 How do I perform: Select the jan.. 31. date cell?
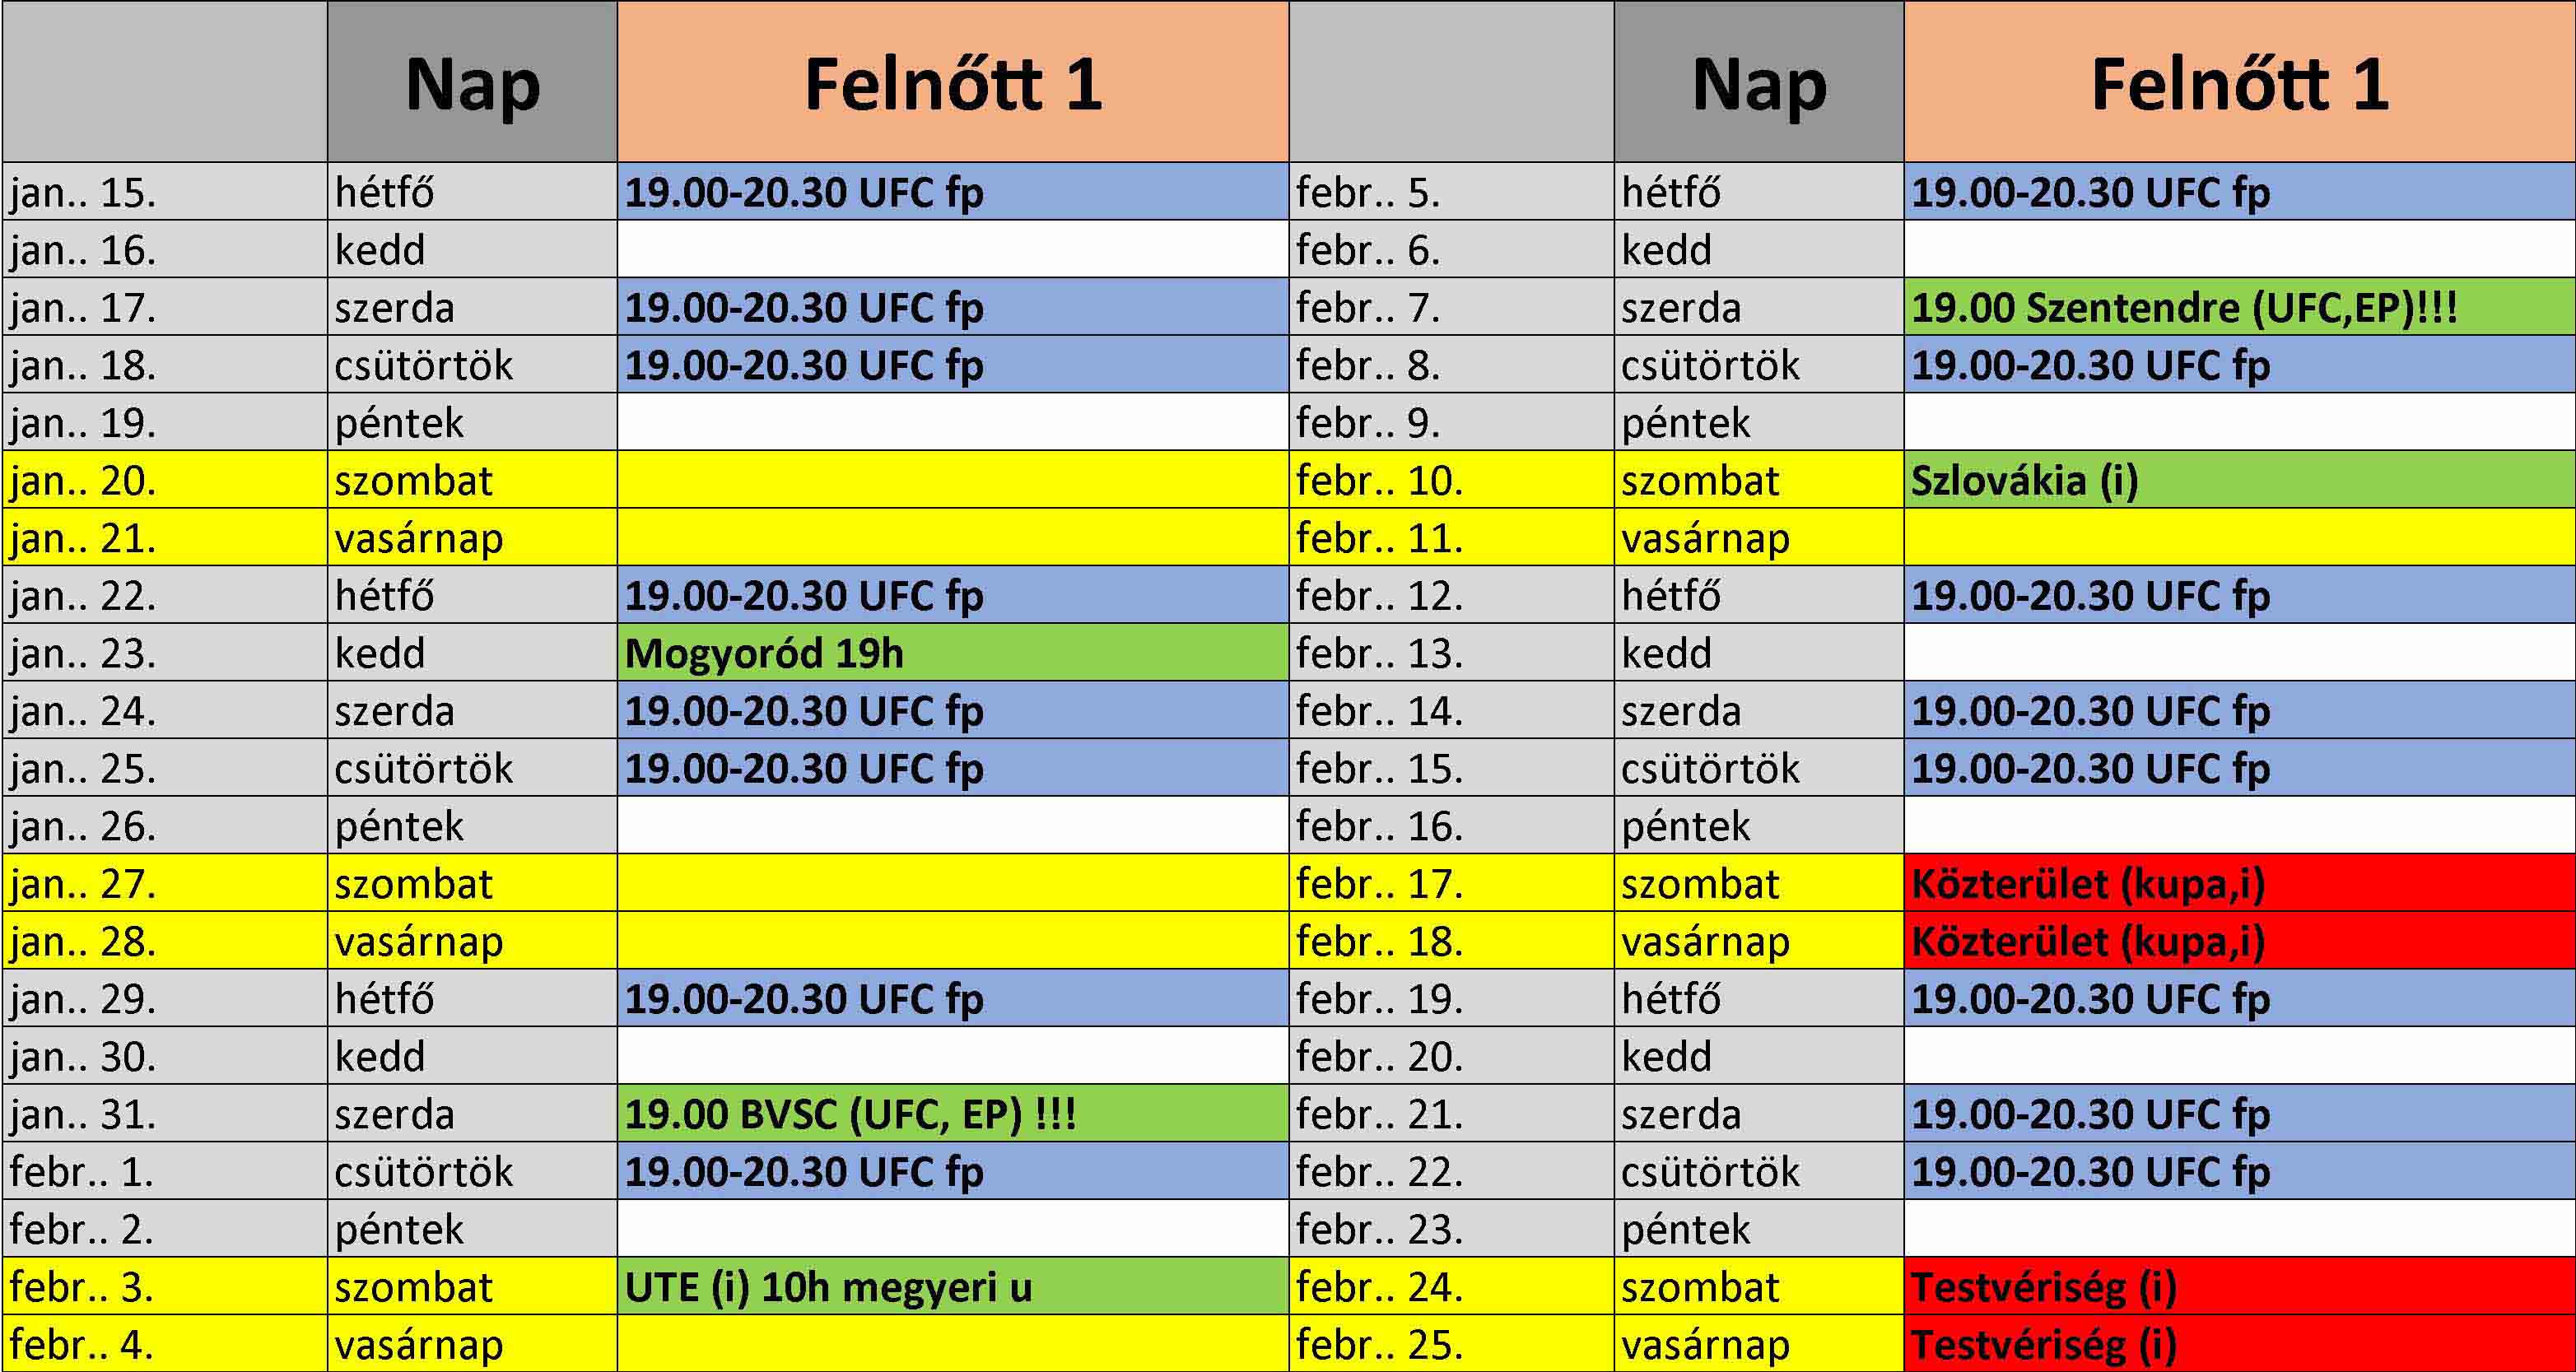[x=165, y=1114]
